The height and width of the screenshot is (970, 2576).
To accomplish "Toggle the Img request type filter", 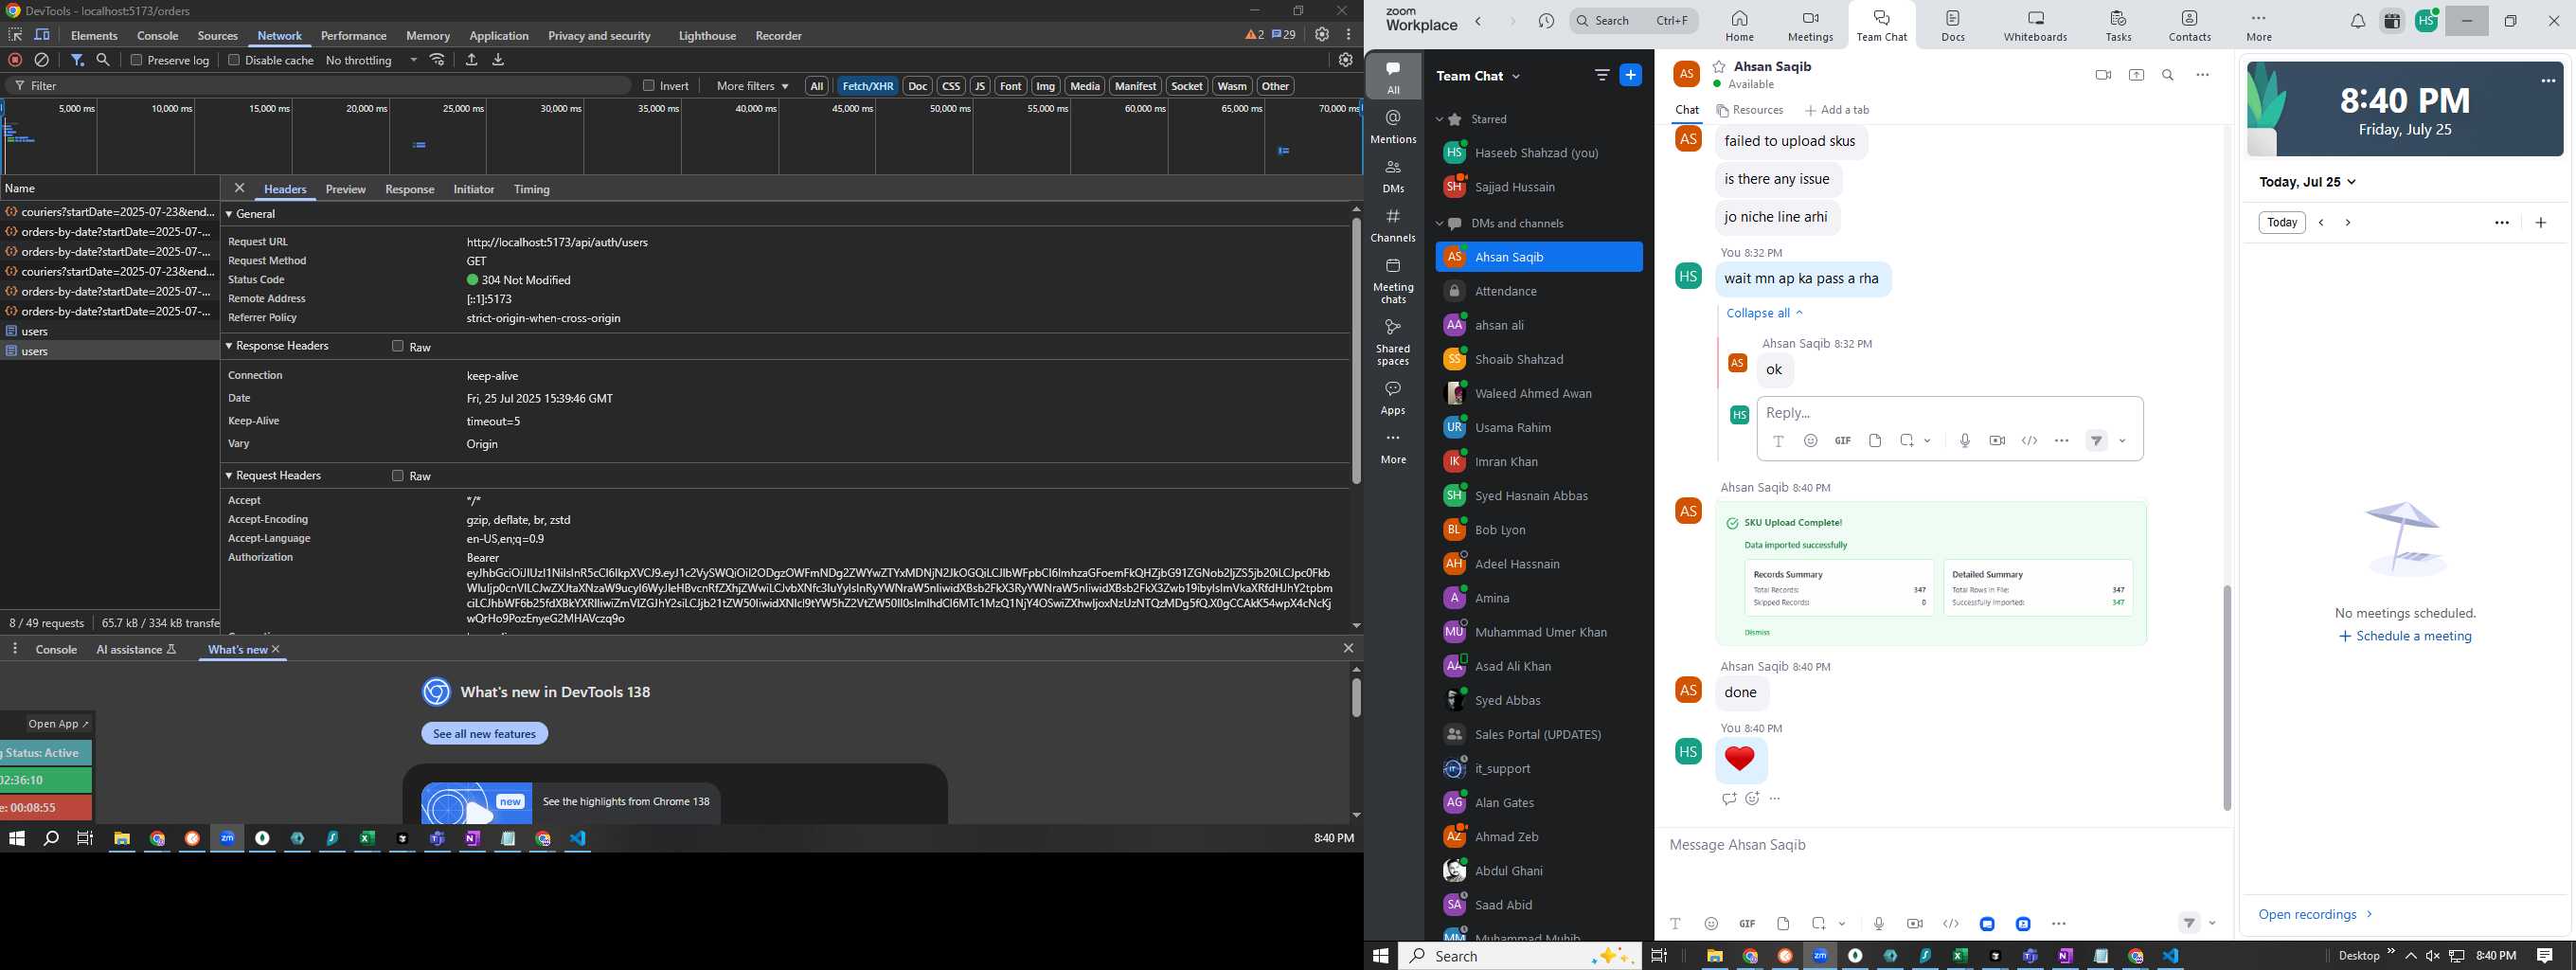I will coord(1046,86).
